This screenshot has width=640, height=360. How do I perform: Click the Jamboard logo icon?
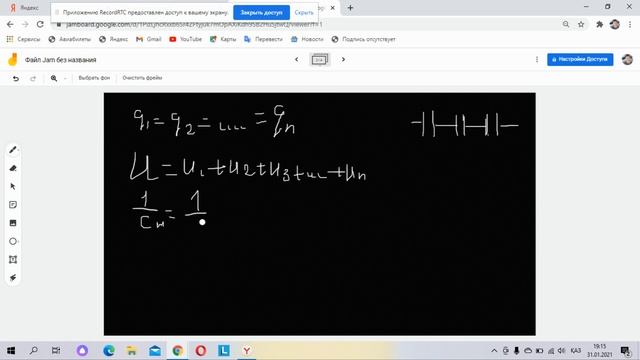click(13, 60)
